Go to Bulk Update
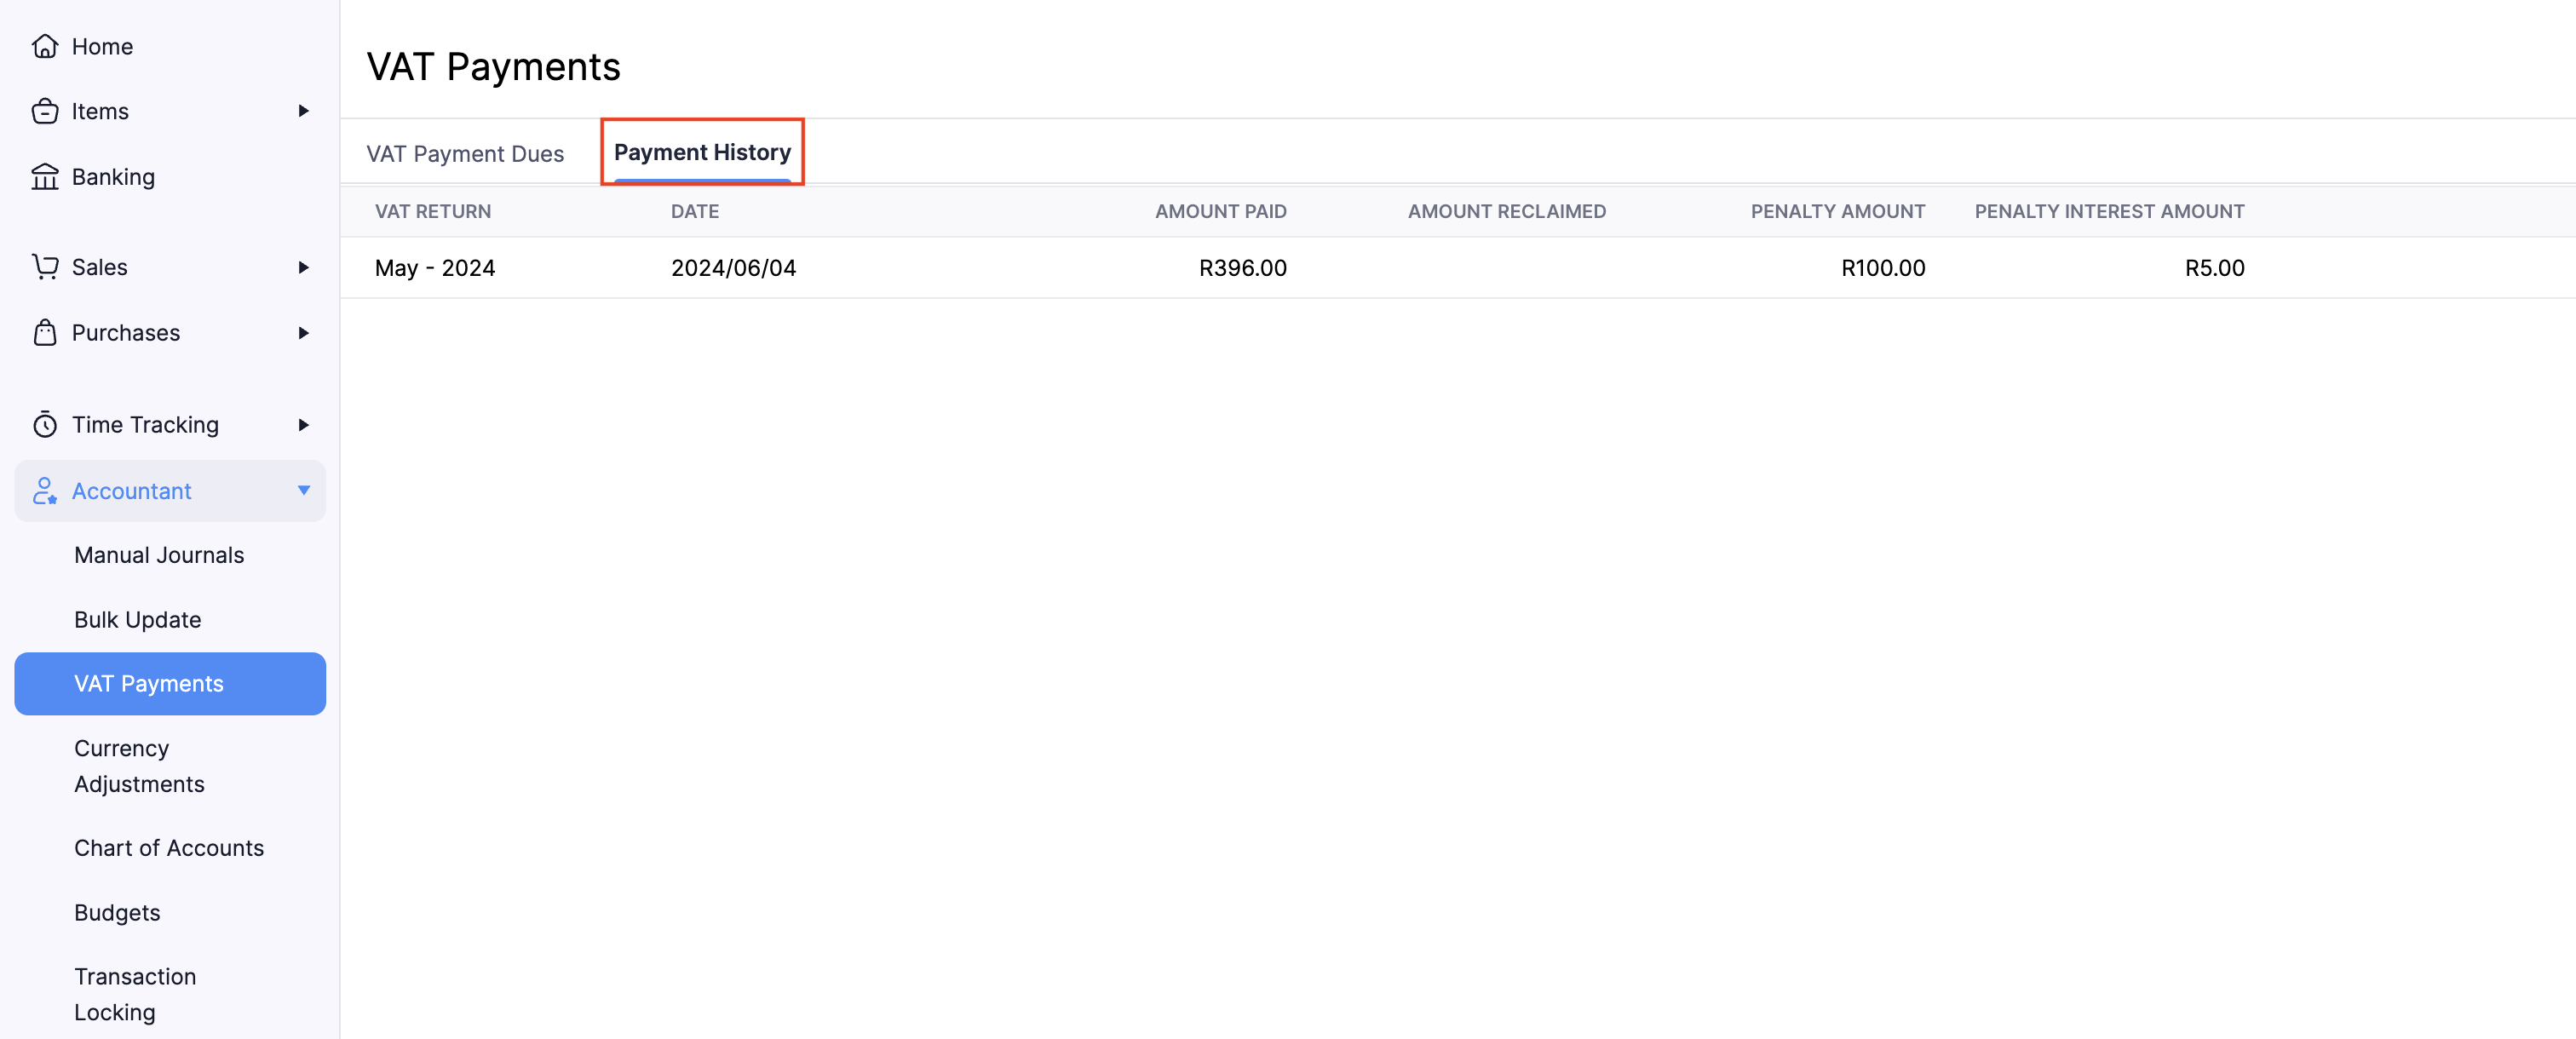The height and width of the screenshot is (1039, 2576). pyautogui.click(x=138, y=620)
